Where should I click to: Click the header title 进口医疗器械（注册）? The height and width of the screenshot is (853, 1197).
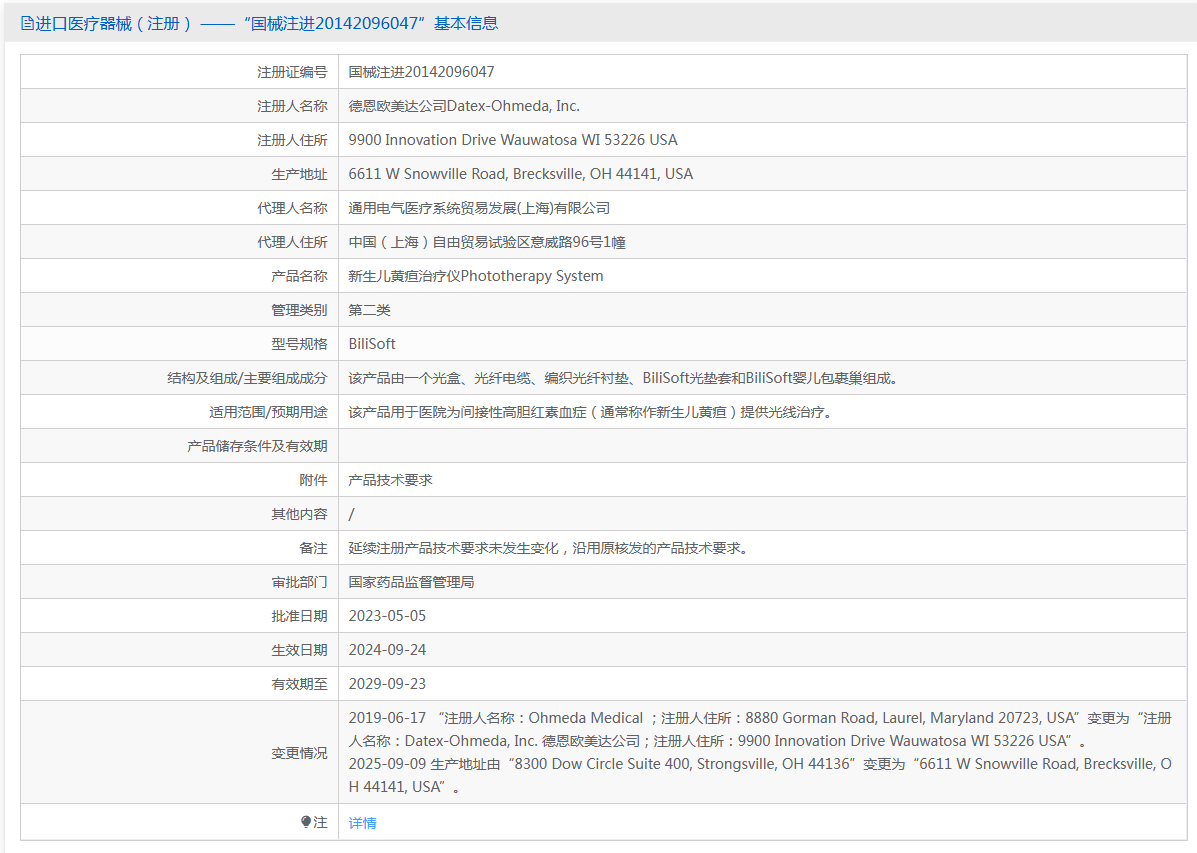point(114,24)
